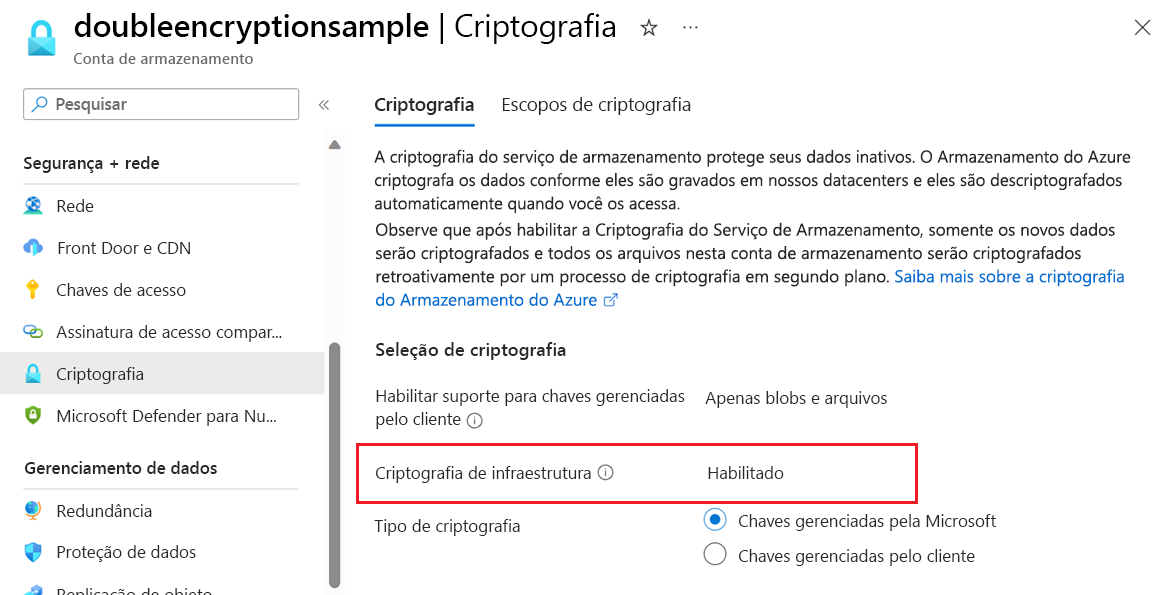Click the star to favorite this page
Image resolution: width=1167 pixels, height=595 pixels.
tap(649, 29)
